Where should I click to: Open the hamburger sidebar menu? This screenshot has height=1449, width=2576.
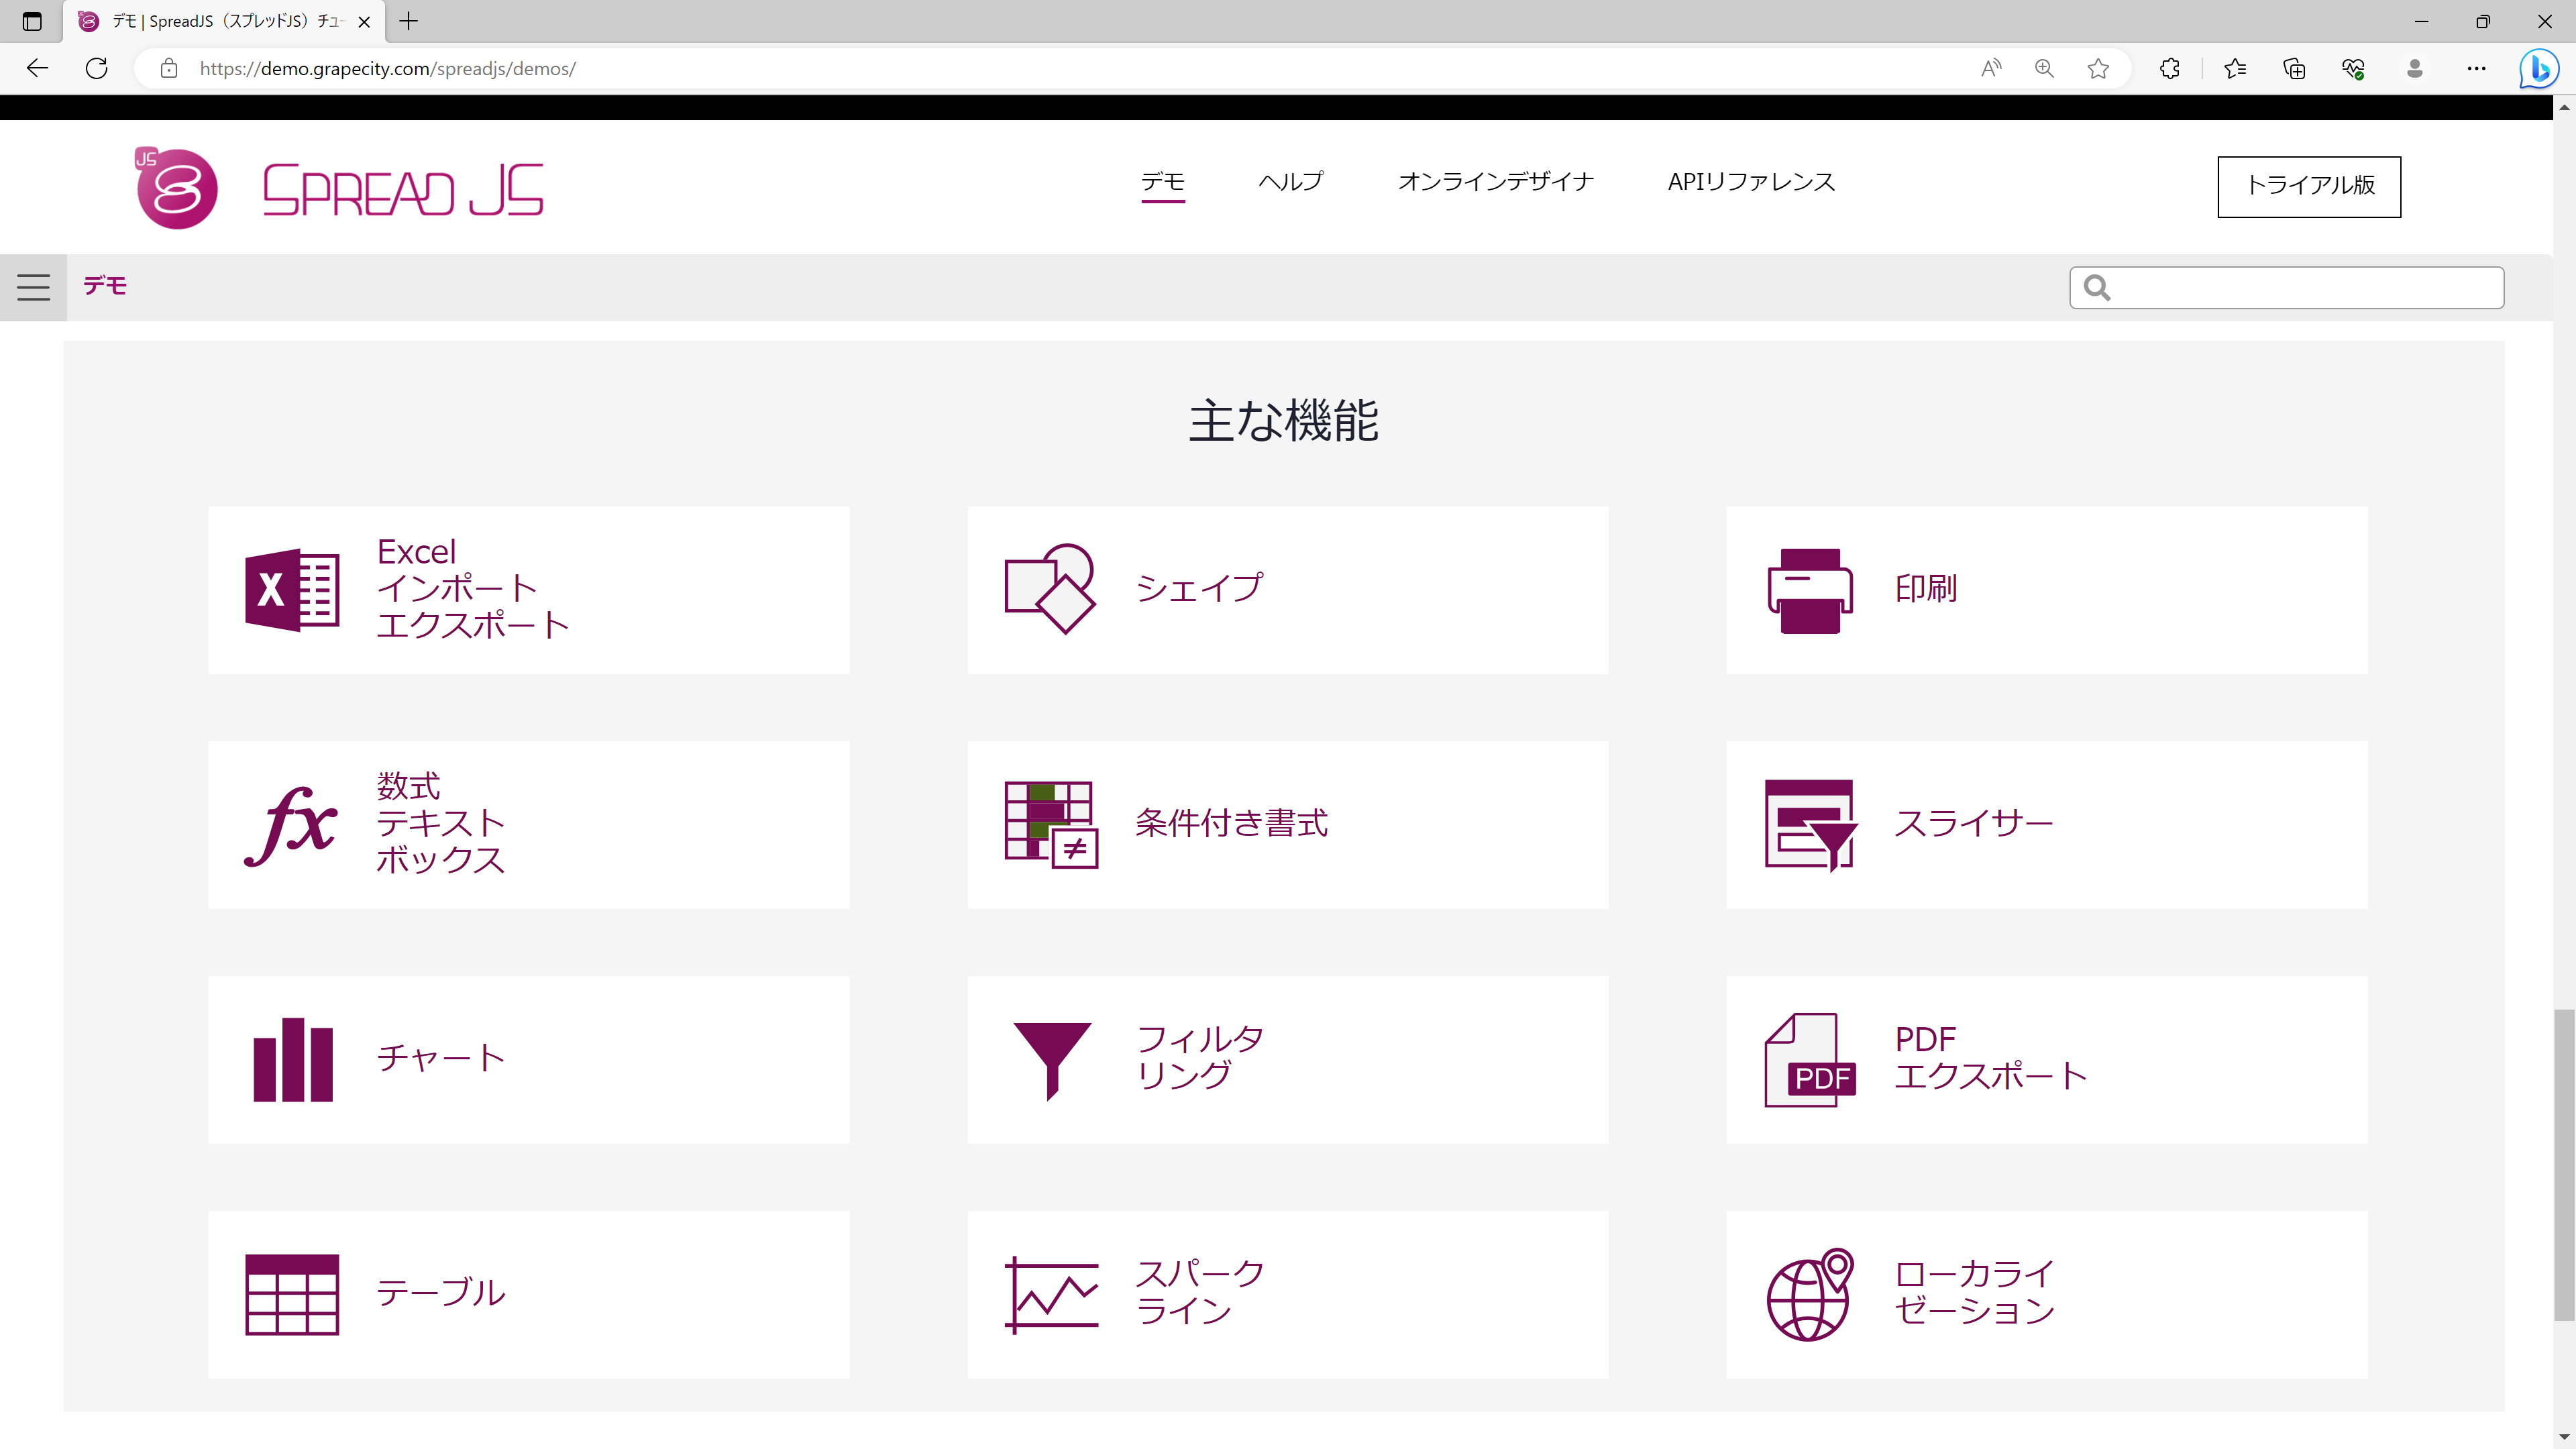pyautogui.click(x=33, y=287)
